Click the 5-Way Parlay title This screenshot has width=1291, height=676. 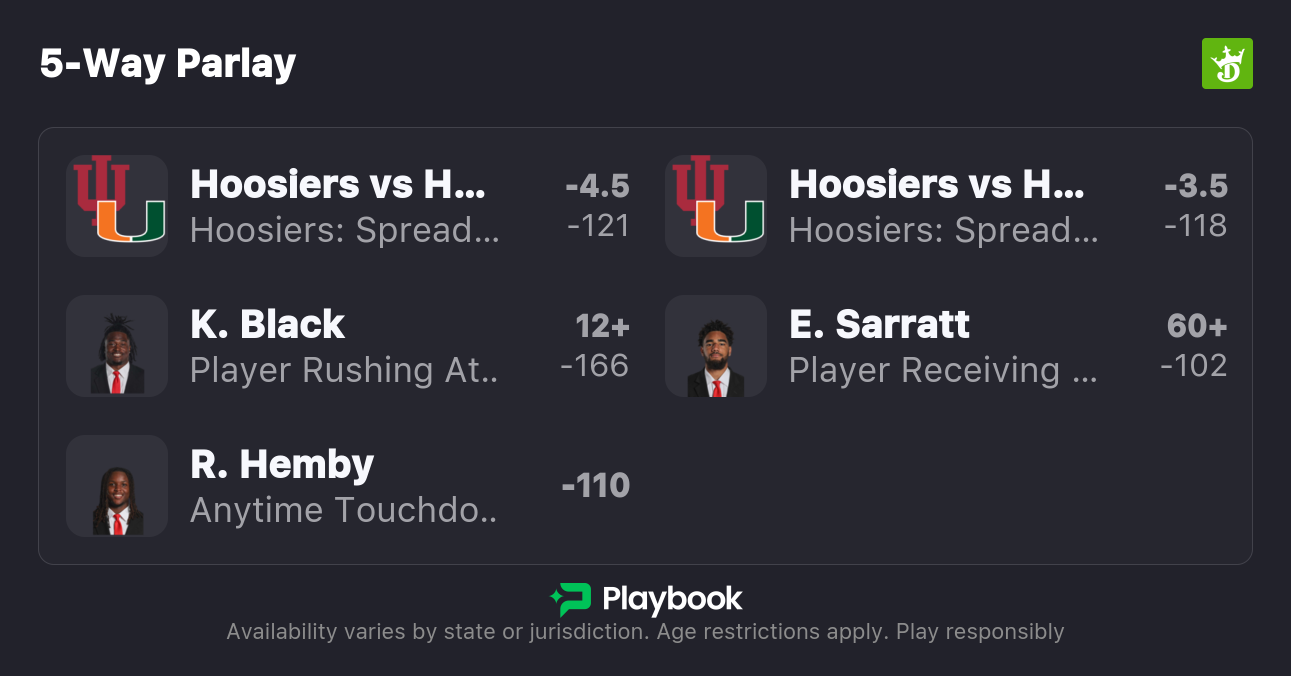point(168,64)
